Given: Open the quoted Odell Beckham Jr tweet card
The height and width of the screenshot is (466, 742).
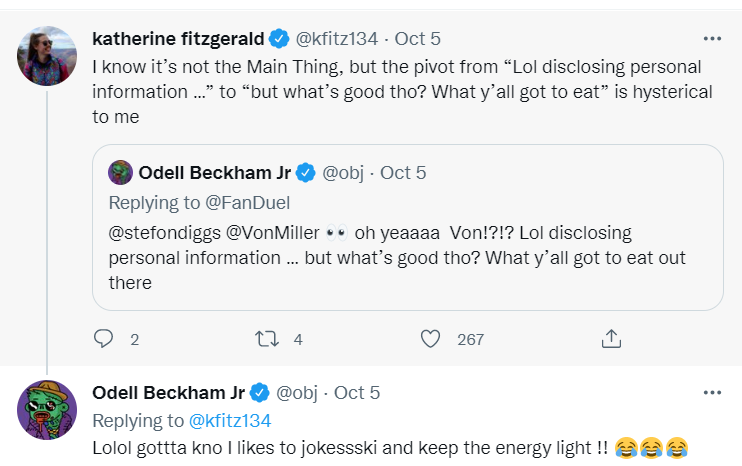Looking at the screenshot, I should 408,228.
